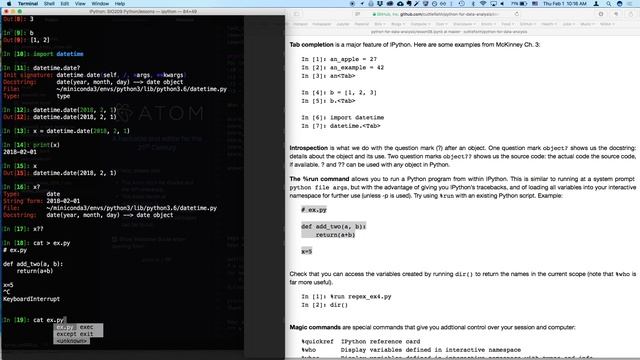Click '# ex.py' code line in web page

click(x=314, y=210)
